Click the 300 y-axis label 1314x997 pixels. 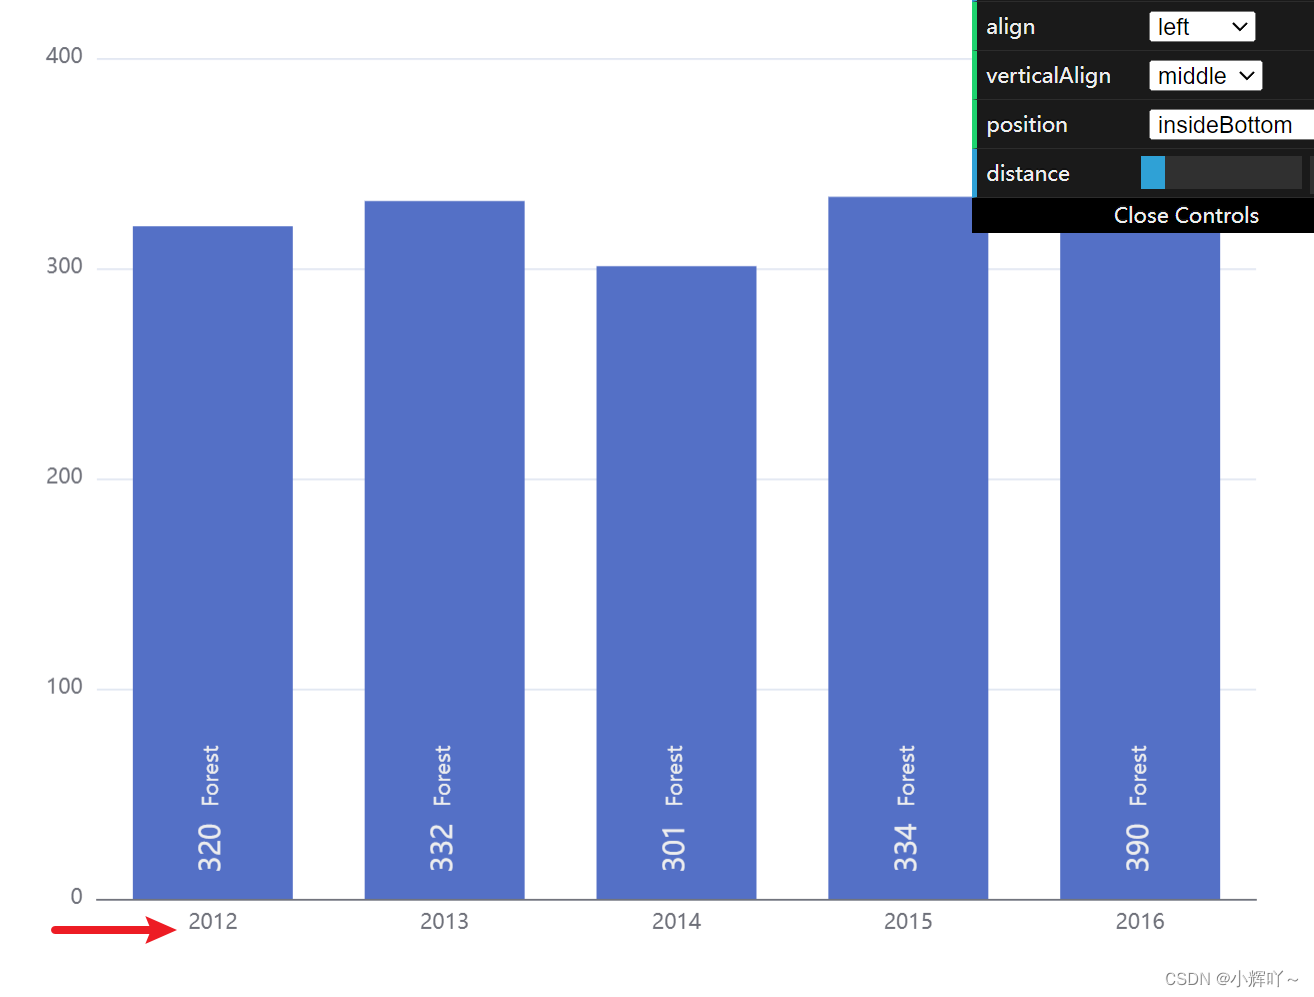[64, 266]
